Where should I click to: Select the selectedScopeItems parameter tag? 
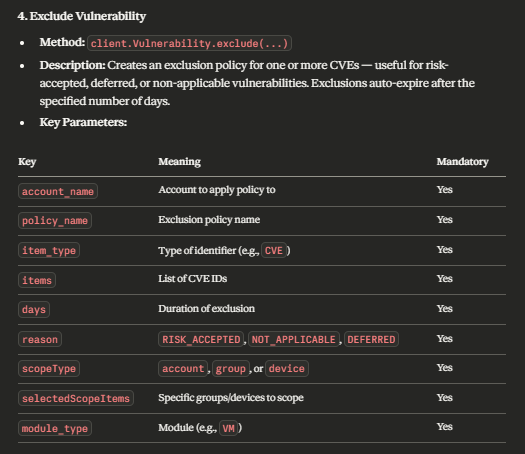click(76, 398)
